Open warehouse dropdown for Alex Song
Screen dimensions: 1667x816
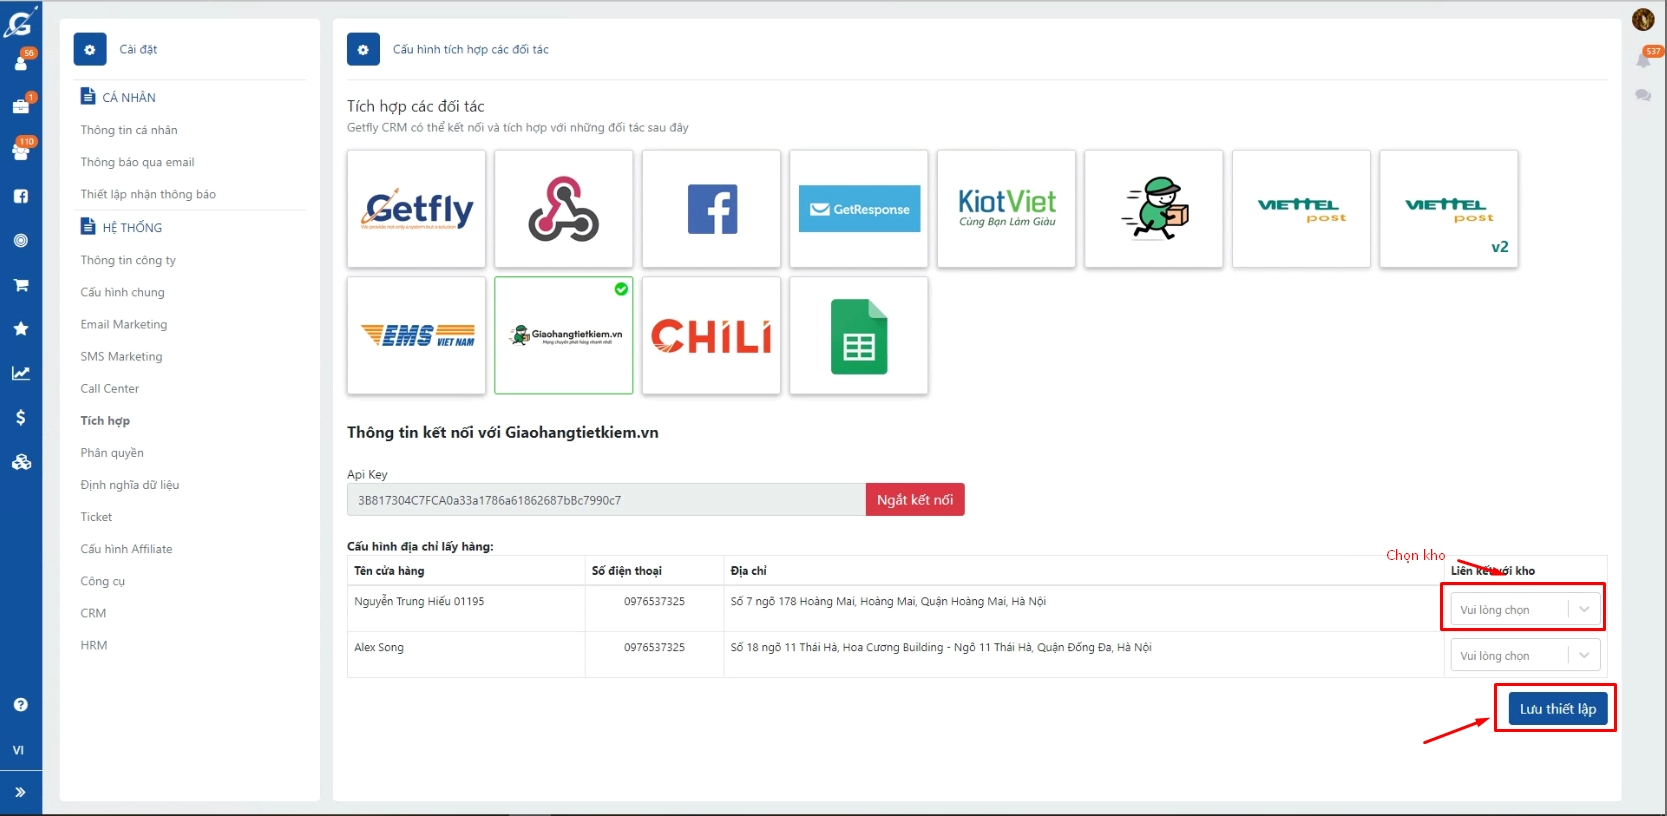coord(1524,656)
